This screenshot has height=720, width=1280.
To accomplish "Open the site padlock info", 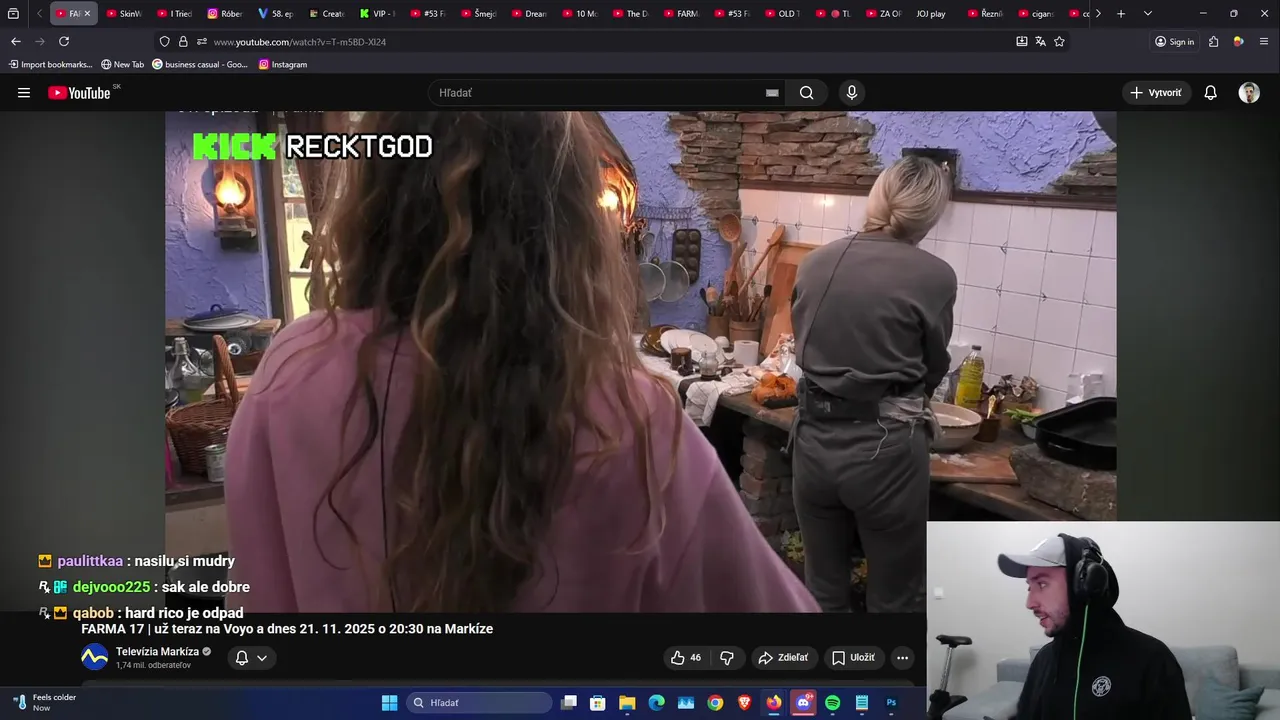I will [x=183, y=41].
